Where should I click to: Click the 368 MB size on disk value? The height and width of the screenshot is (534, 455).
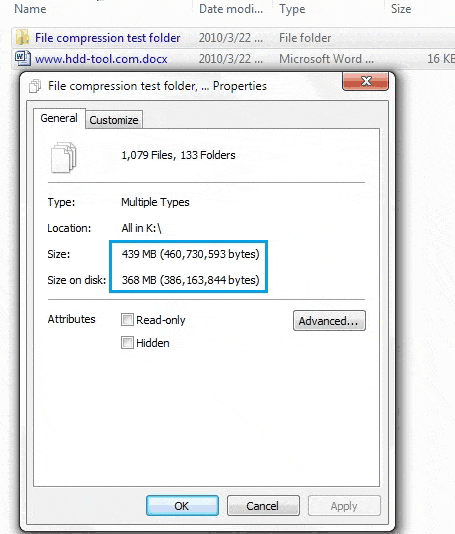[191, 280]
